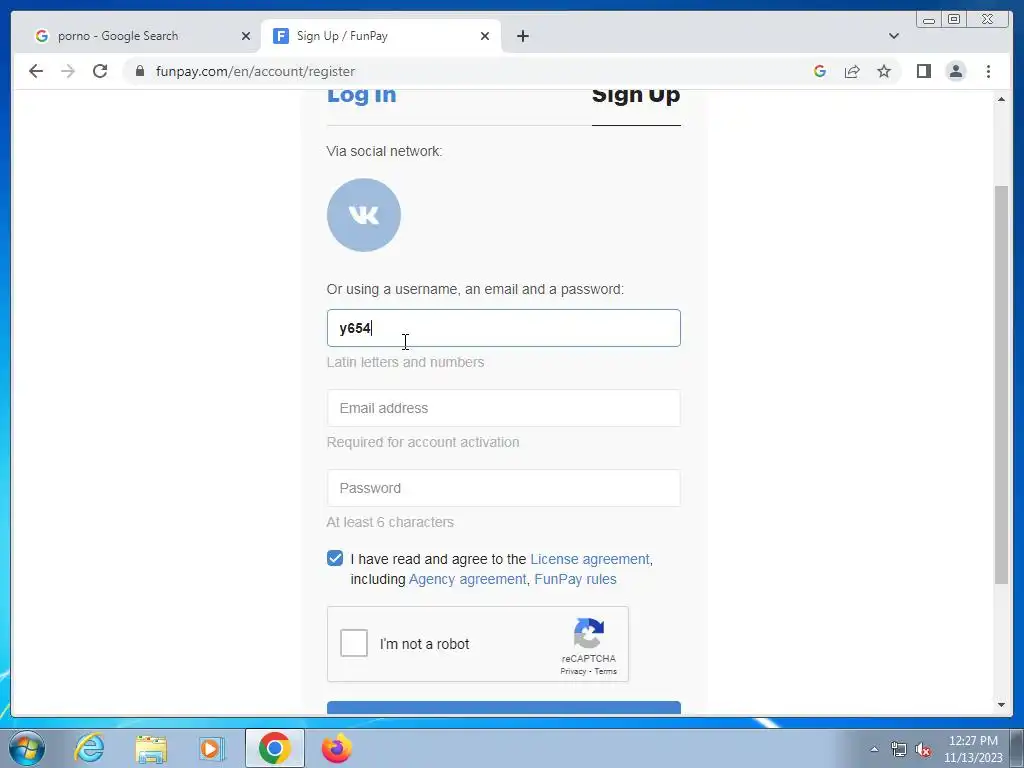Open the Chrome profile avatar

point(956,71)
